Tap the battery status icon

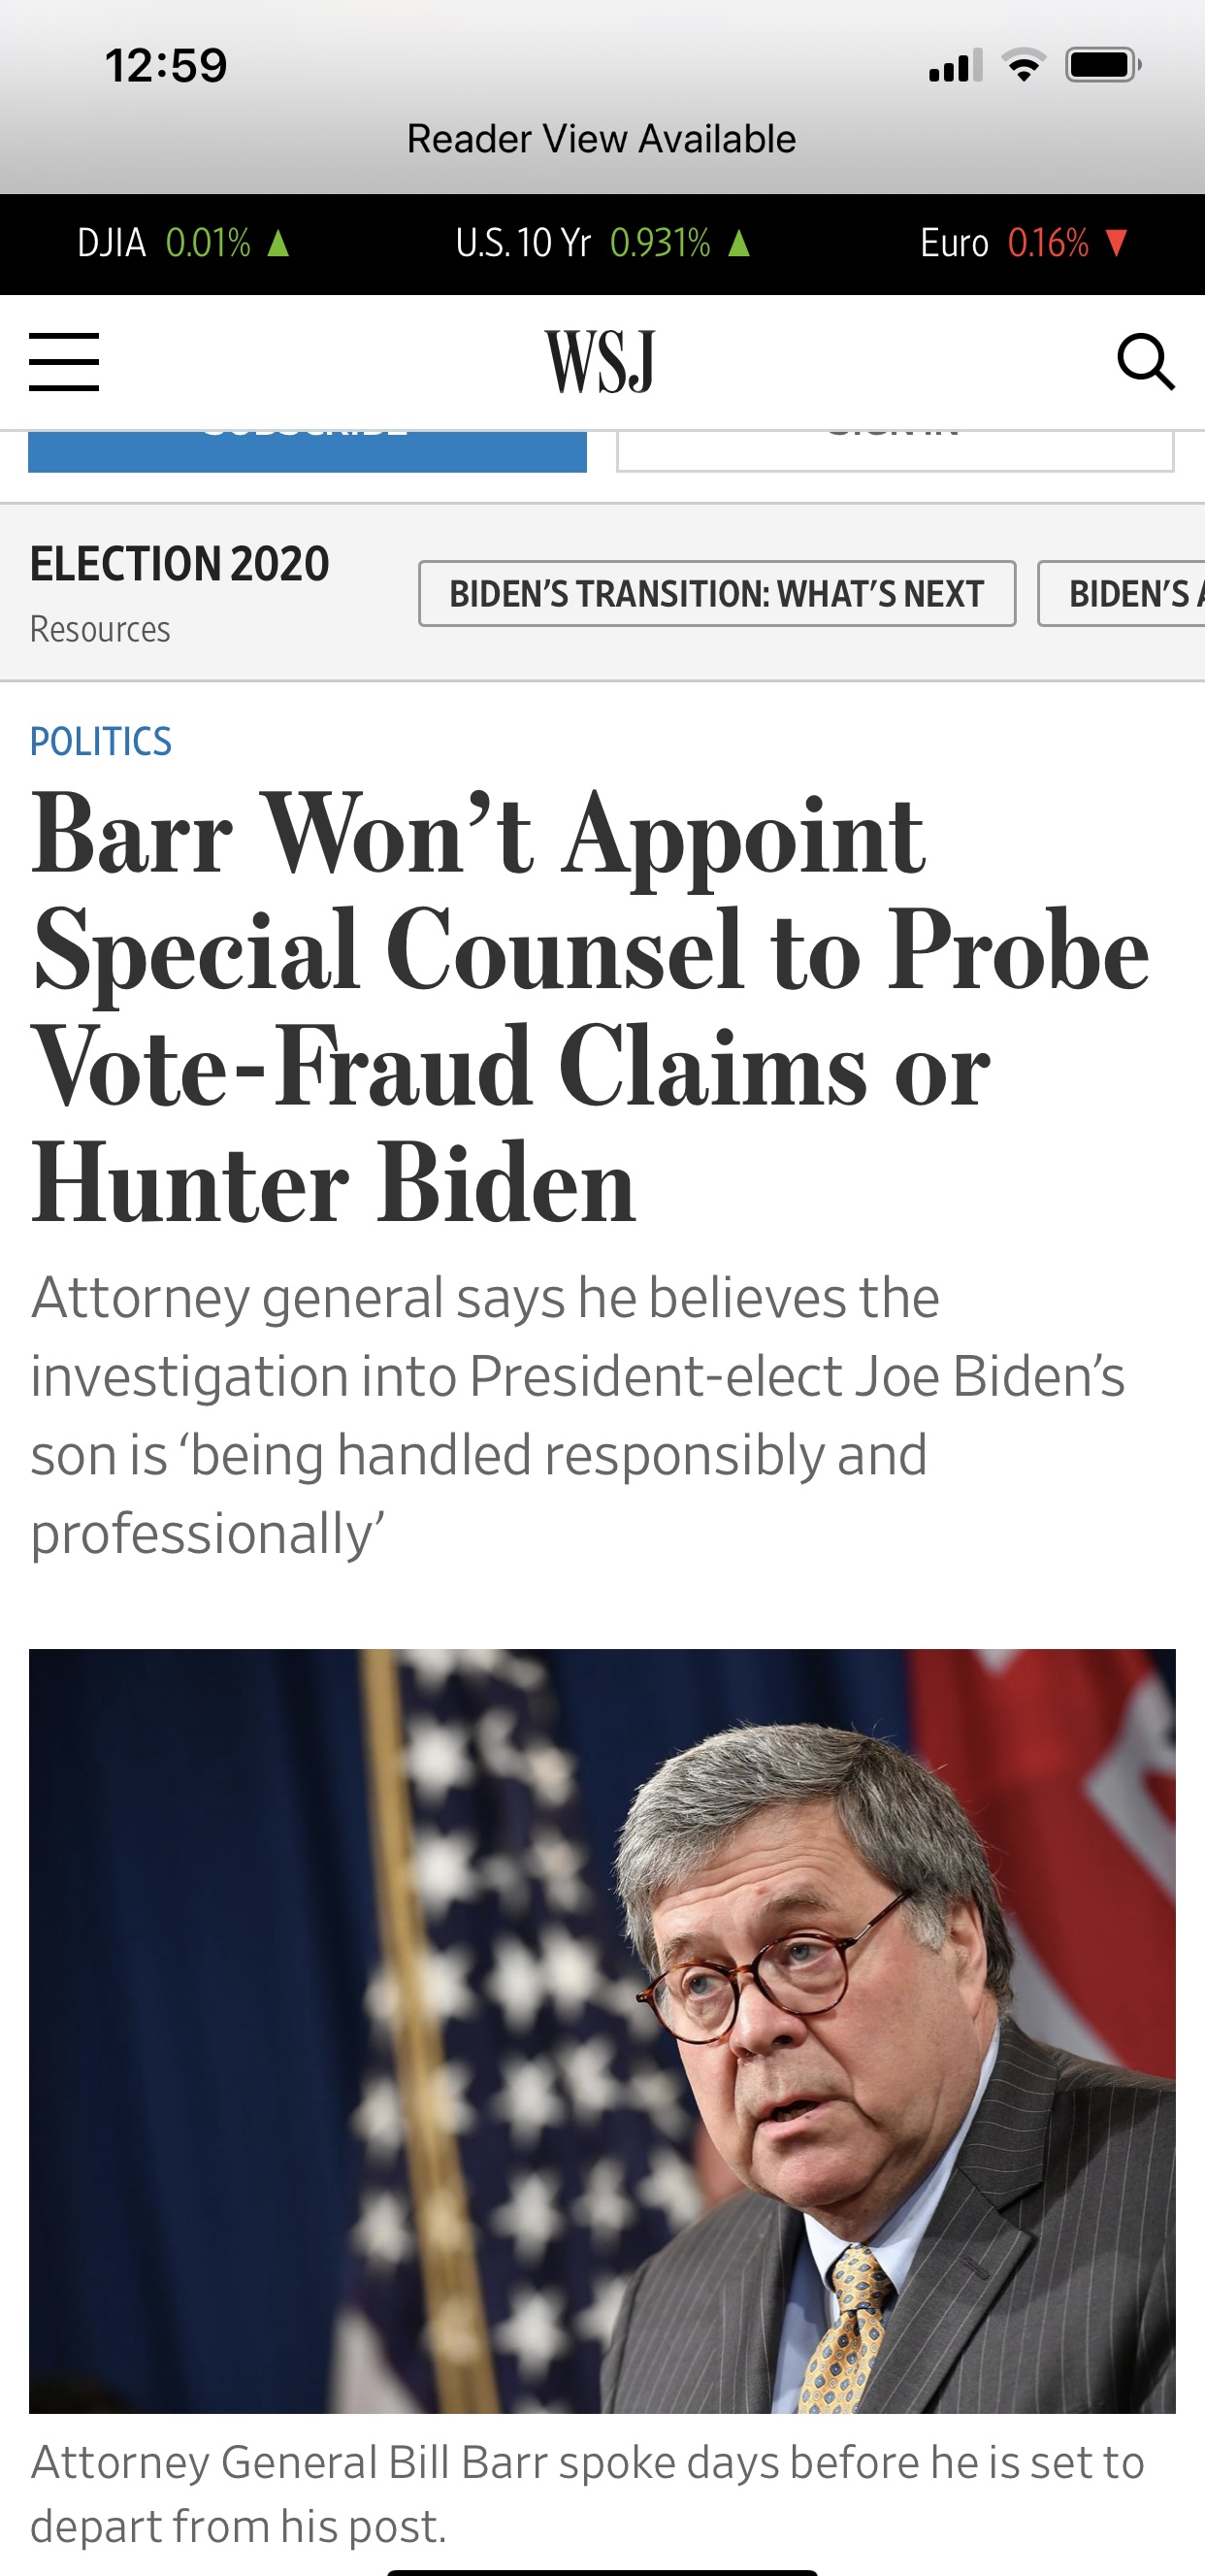click(x=1103, y=66)
